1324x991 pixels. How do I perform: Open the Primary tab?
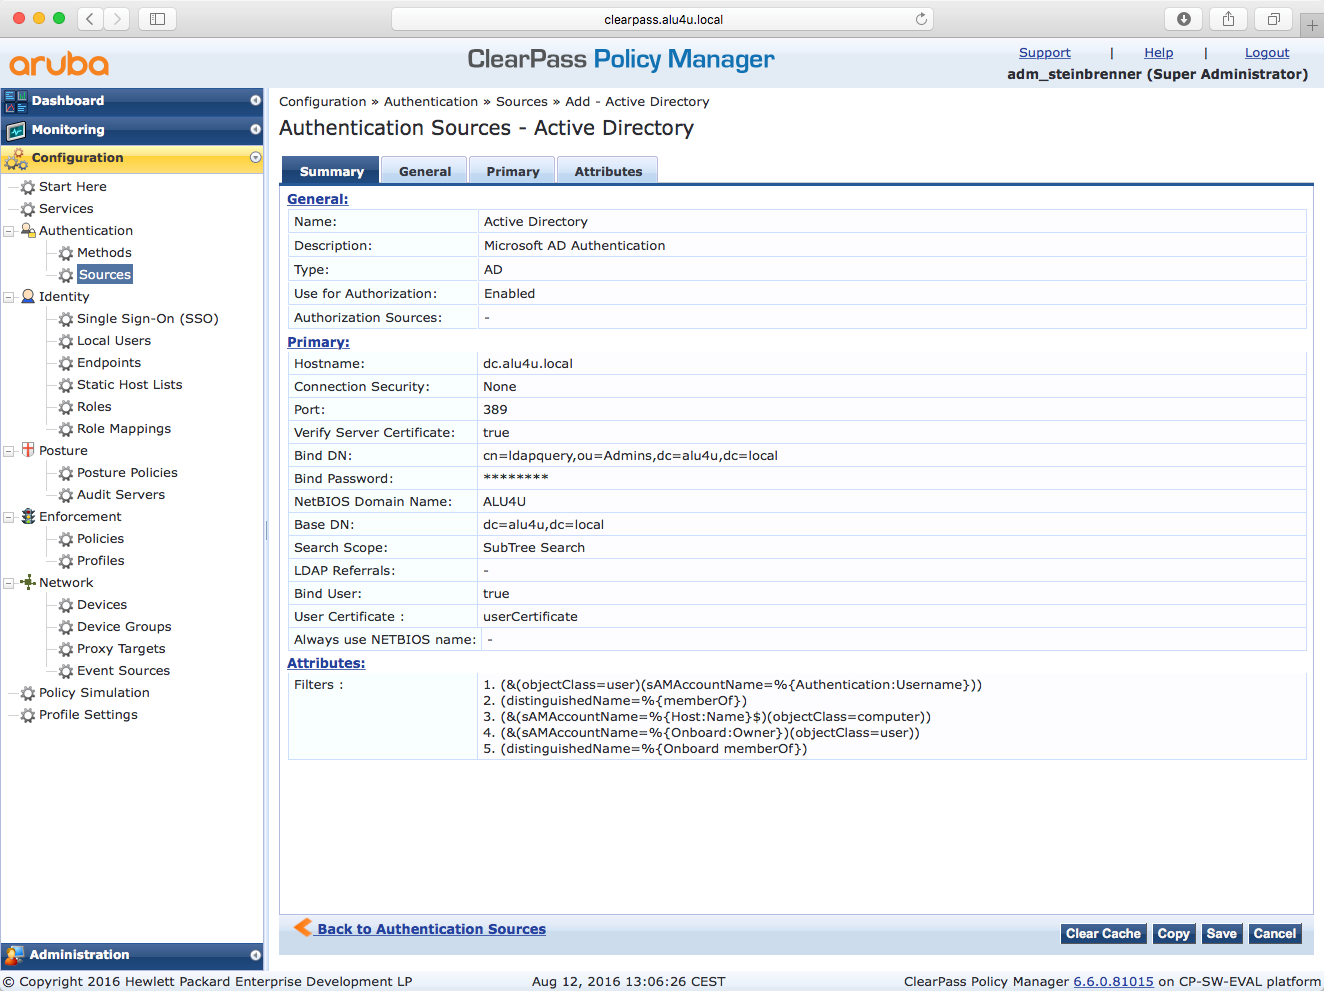tap(512, 172)
